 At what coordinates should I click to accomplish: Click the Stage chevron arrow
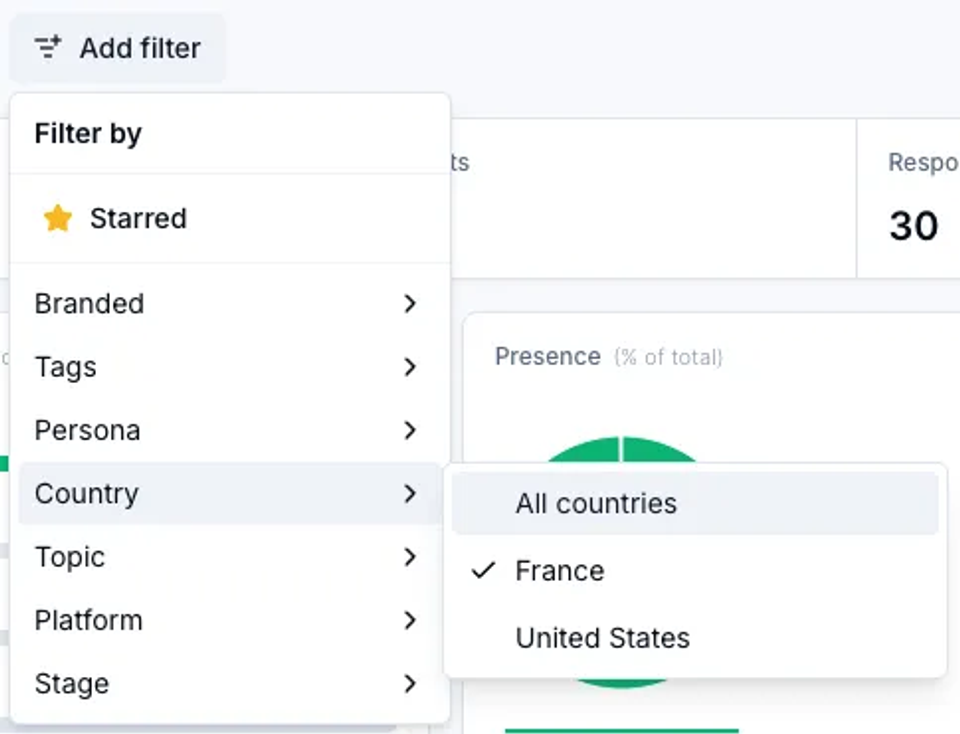coord(410,684)
